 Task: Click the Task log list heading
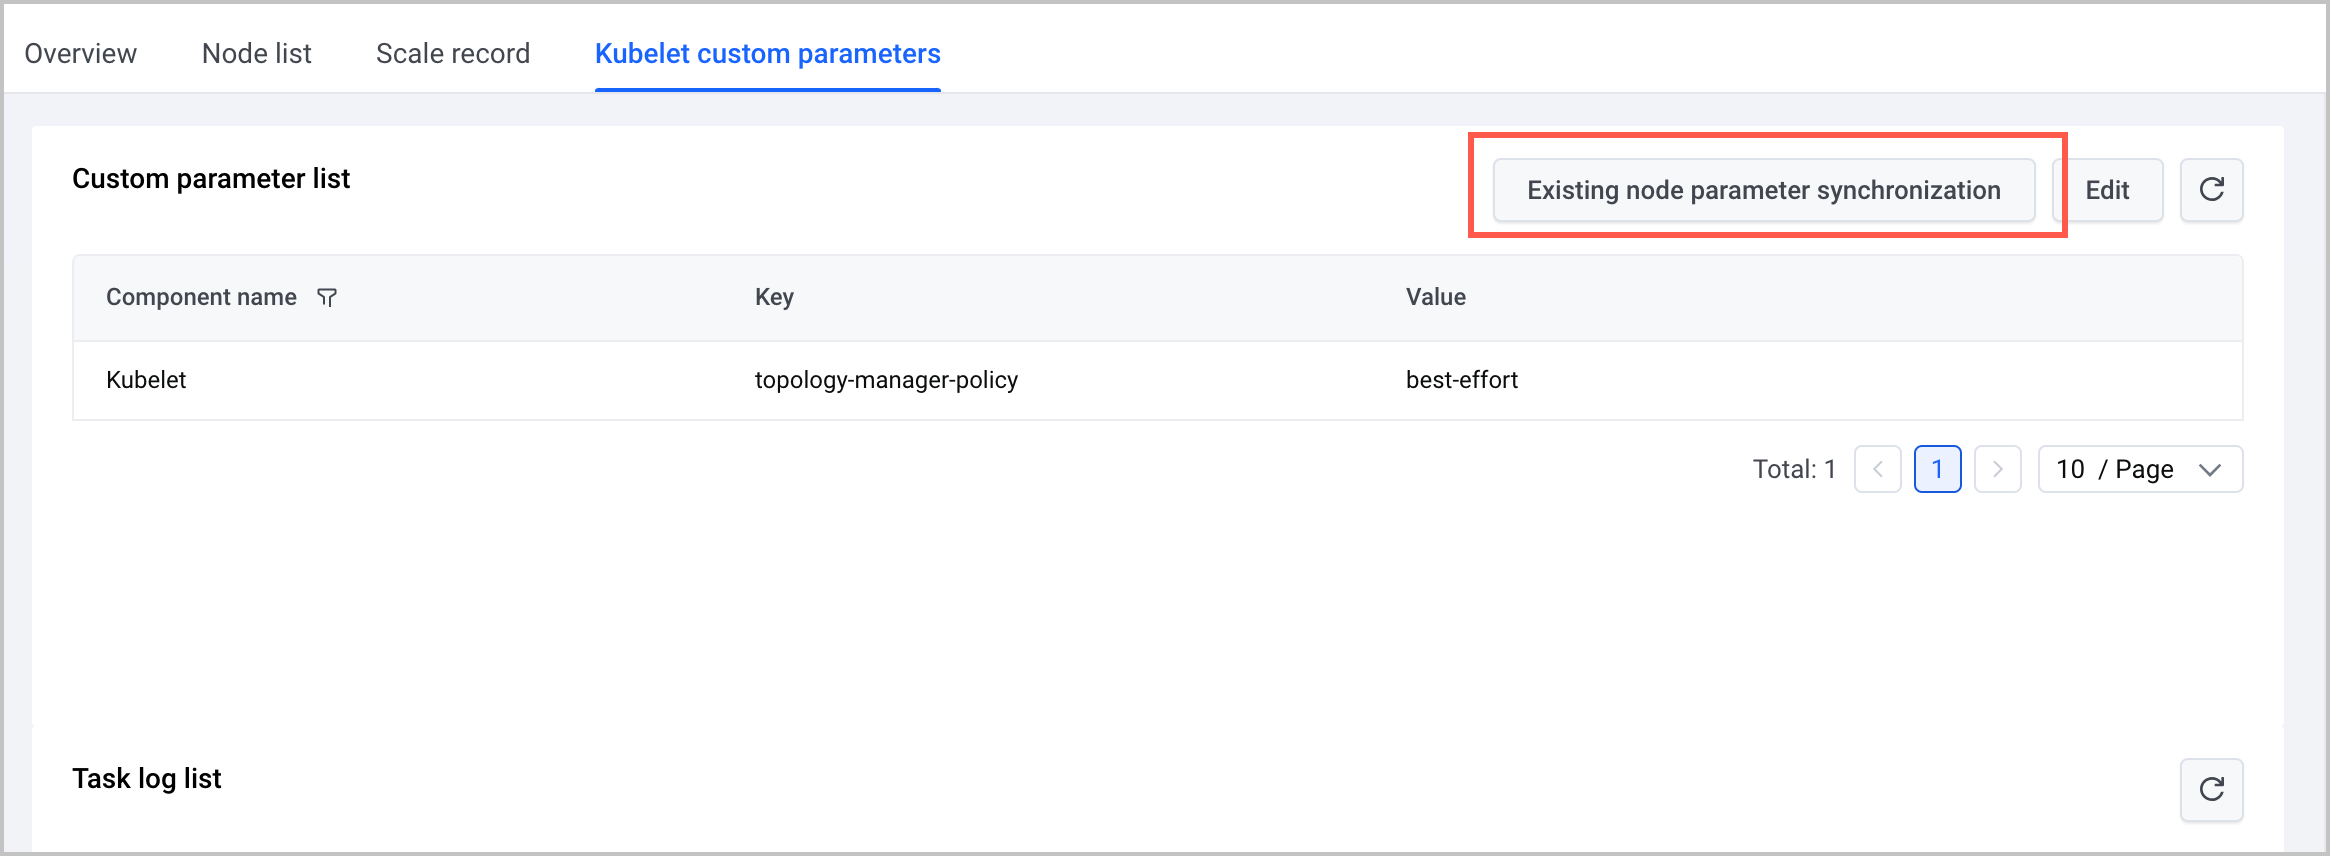pyautogui.click(x=146, y=778)
